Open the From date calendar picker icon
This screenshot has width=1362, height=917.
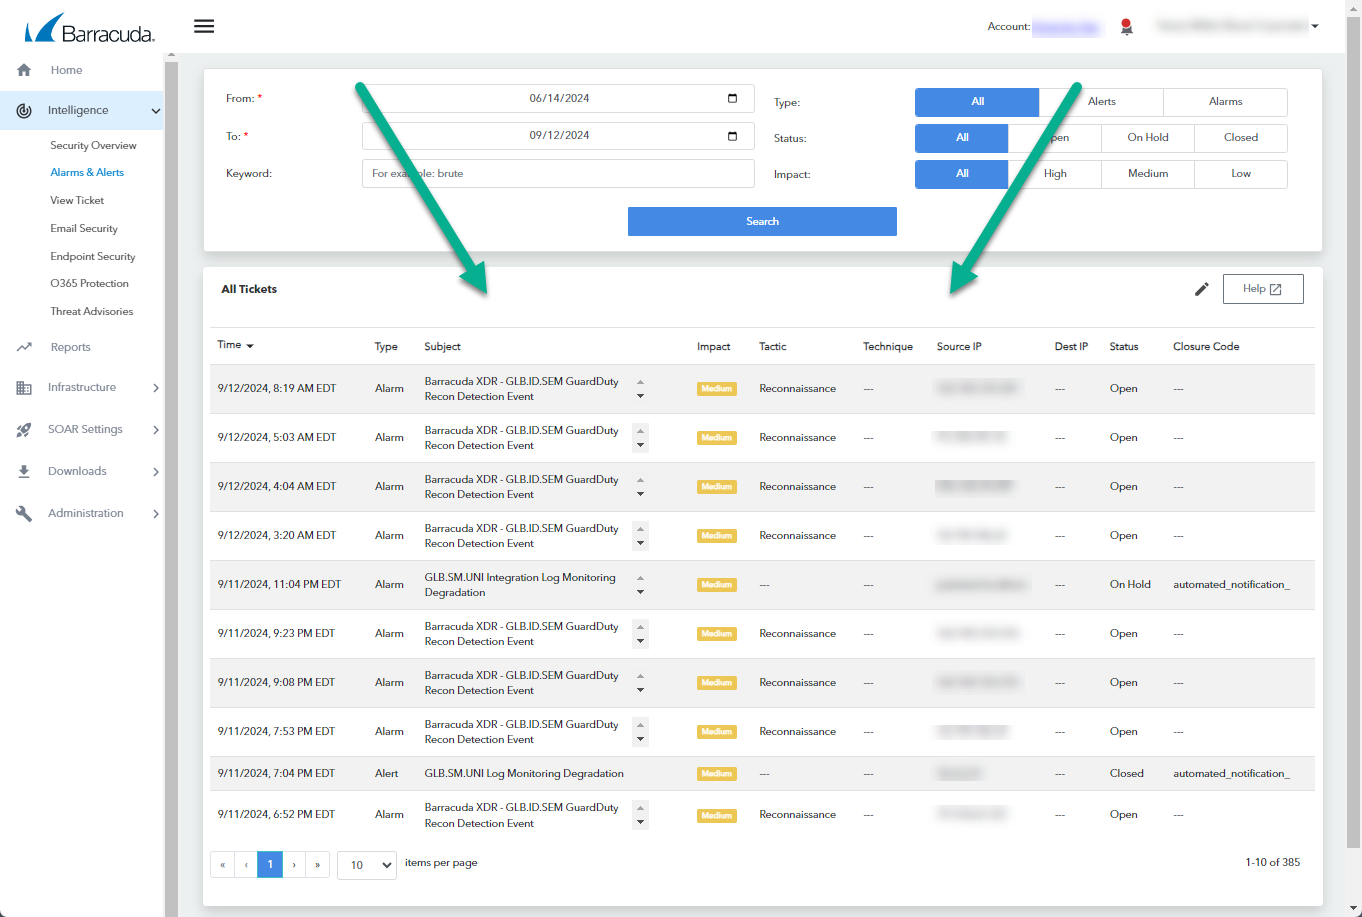click(732, 98)
